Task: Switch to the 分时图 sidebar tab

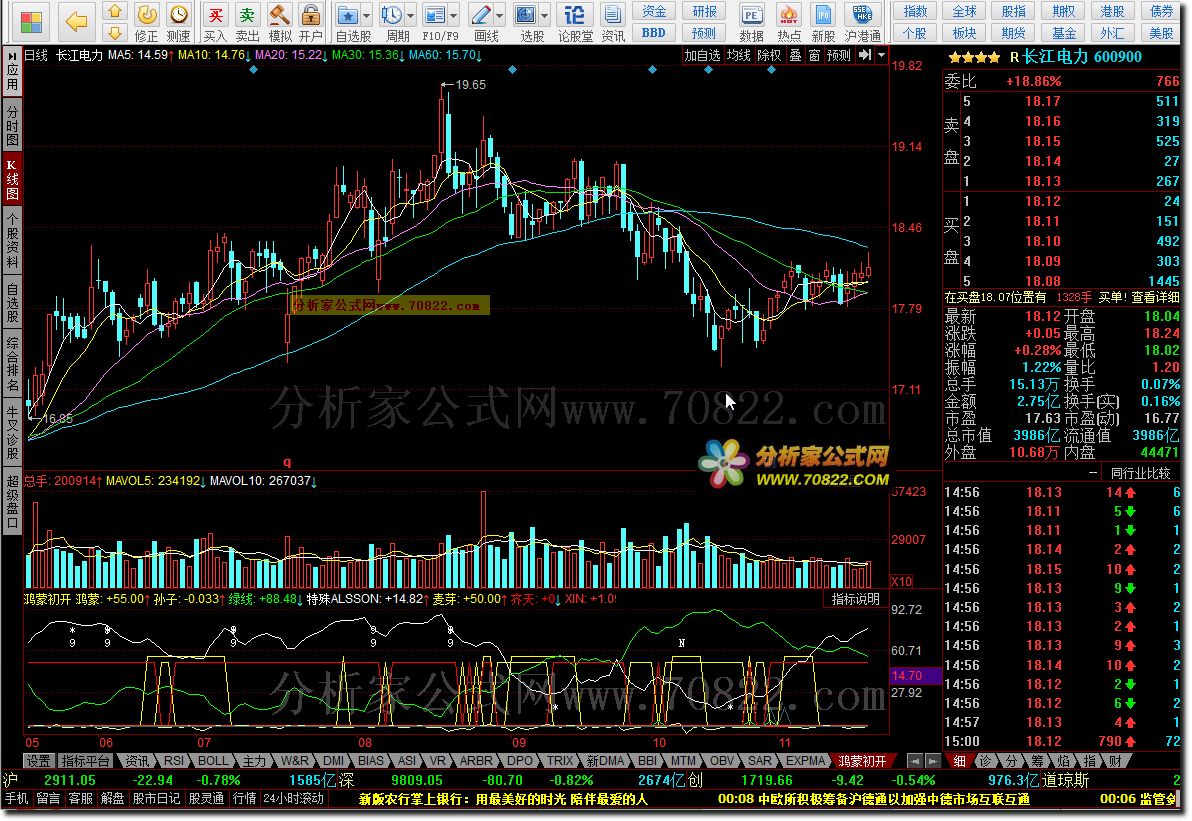Action: [x=12, y=125]
